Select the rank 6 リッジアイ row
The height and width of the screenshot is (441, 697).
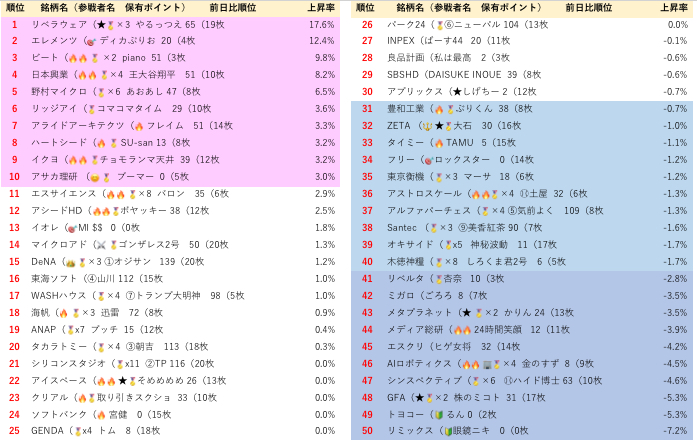[171, 108]
